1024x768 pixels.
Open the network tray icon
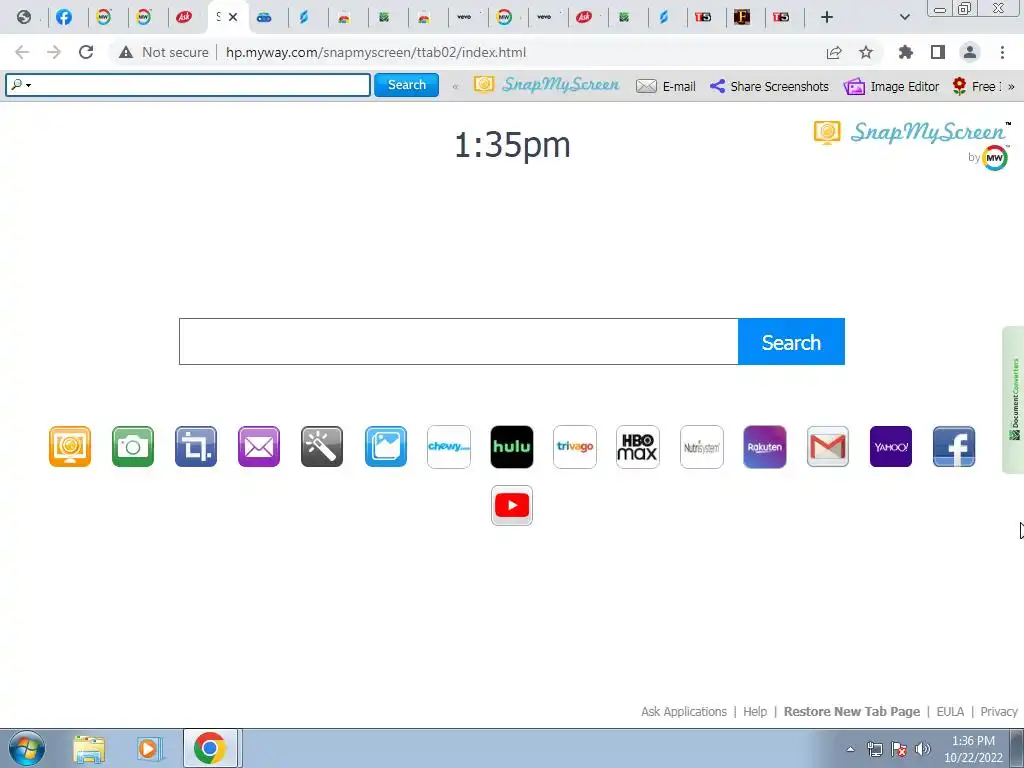pyautogui.click(x=874, y=749)
